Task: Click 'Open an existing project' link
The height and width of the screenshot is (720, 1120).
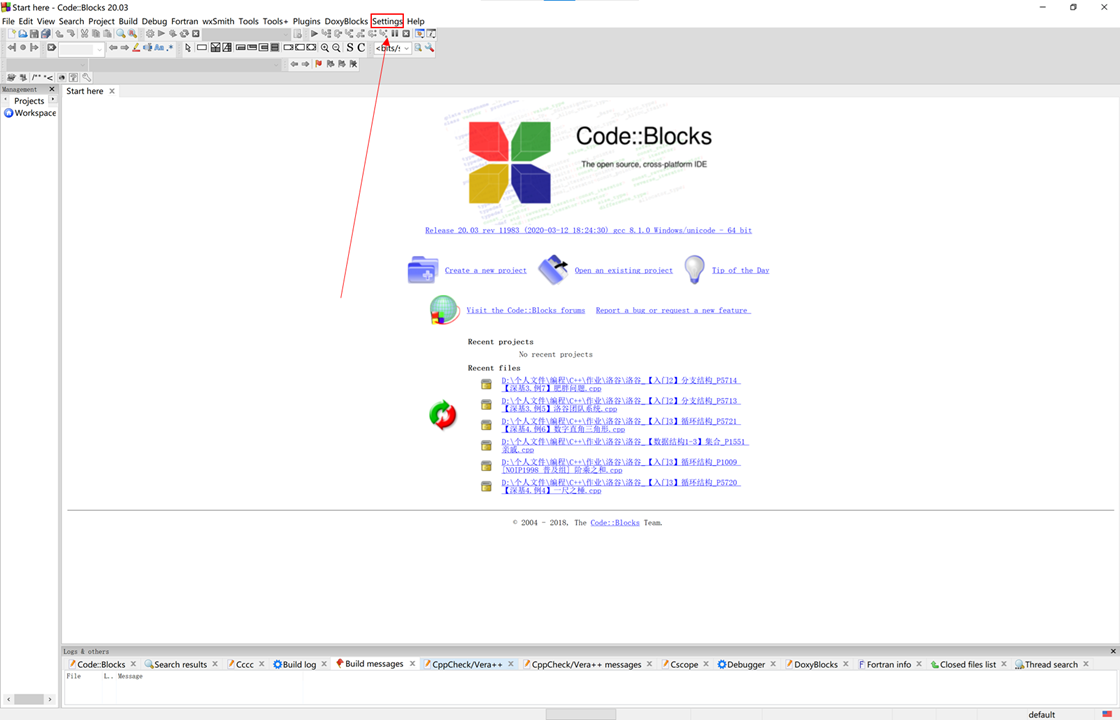Action: (624, 271)
